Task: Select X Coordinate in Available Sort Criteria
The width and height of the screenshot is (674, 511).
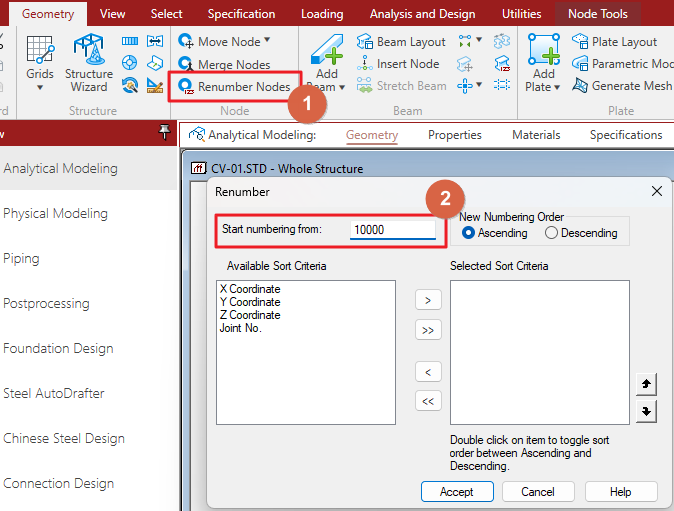Action: point(249,289)
